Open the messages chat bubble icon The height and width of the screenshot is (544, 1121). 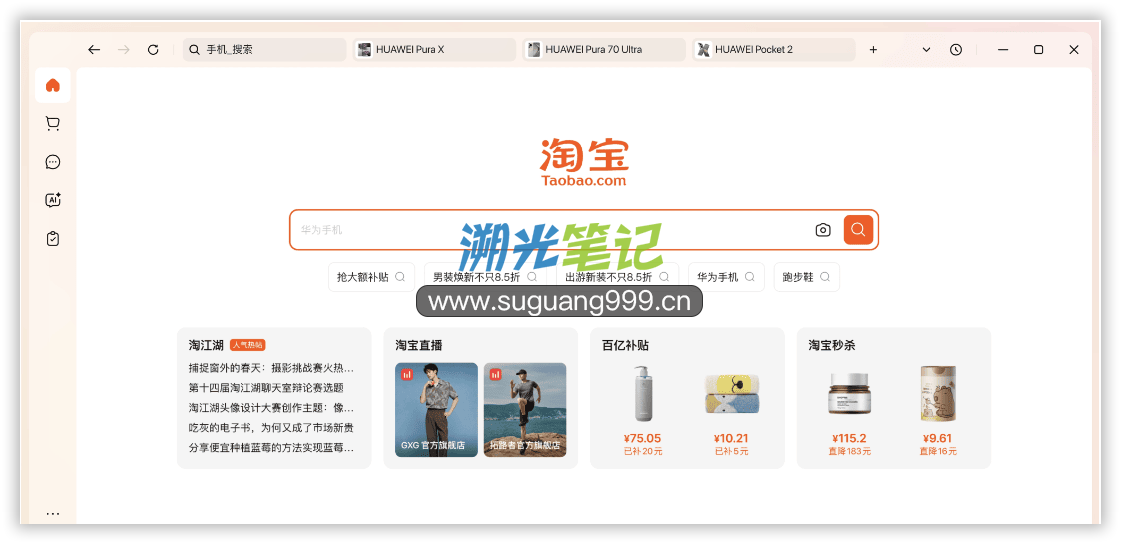click(x=52, y=162)
